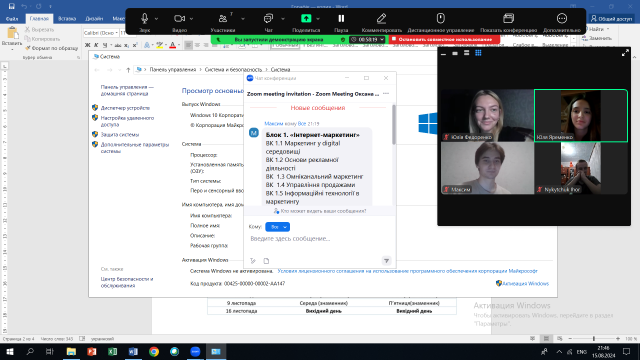Screen dimensions: 640x360
Task: Click Формат по образцу in Word
Action: pos(51,48)
